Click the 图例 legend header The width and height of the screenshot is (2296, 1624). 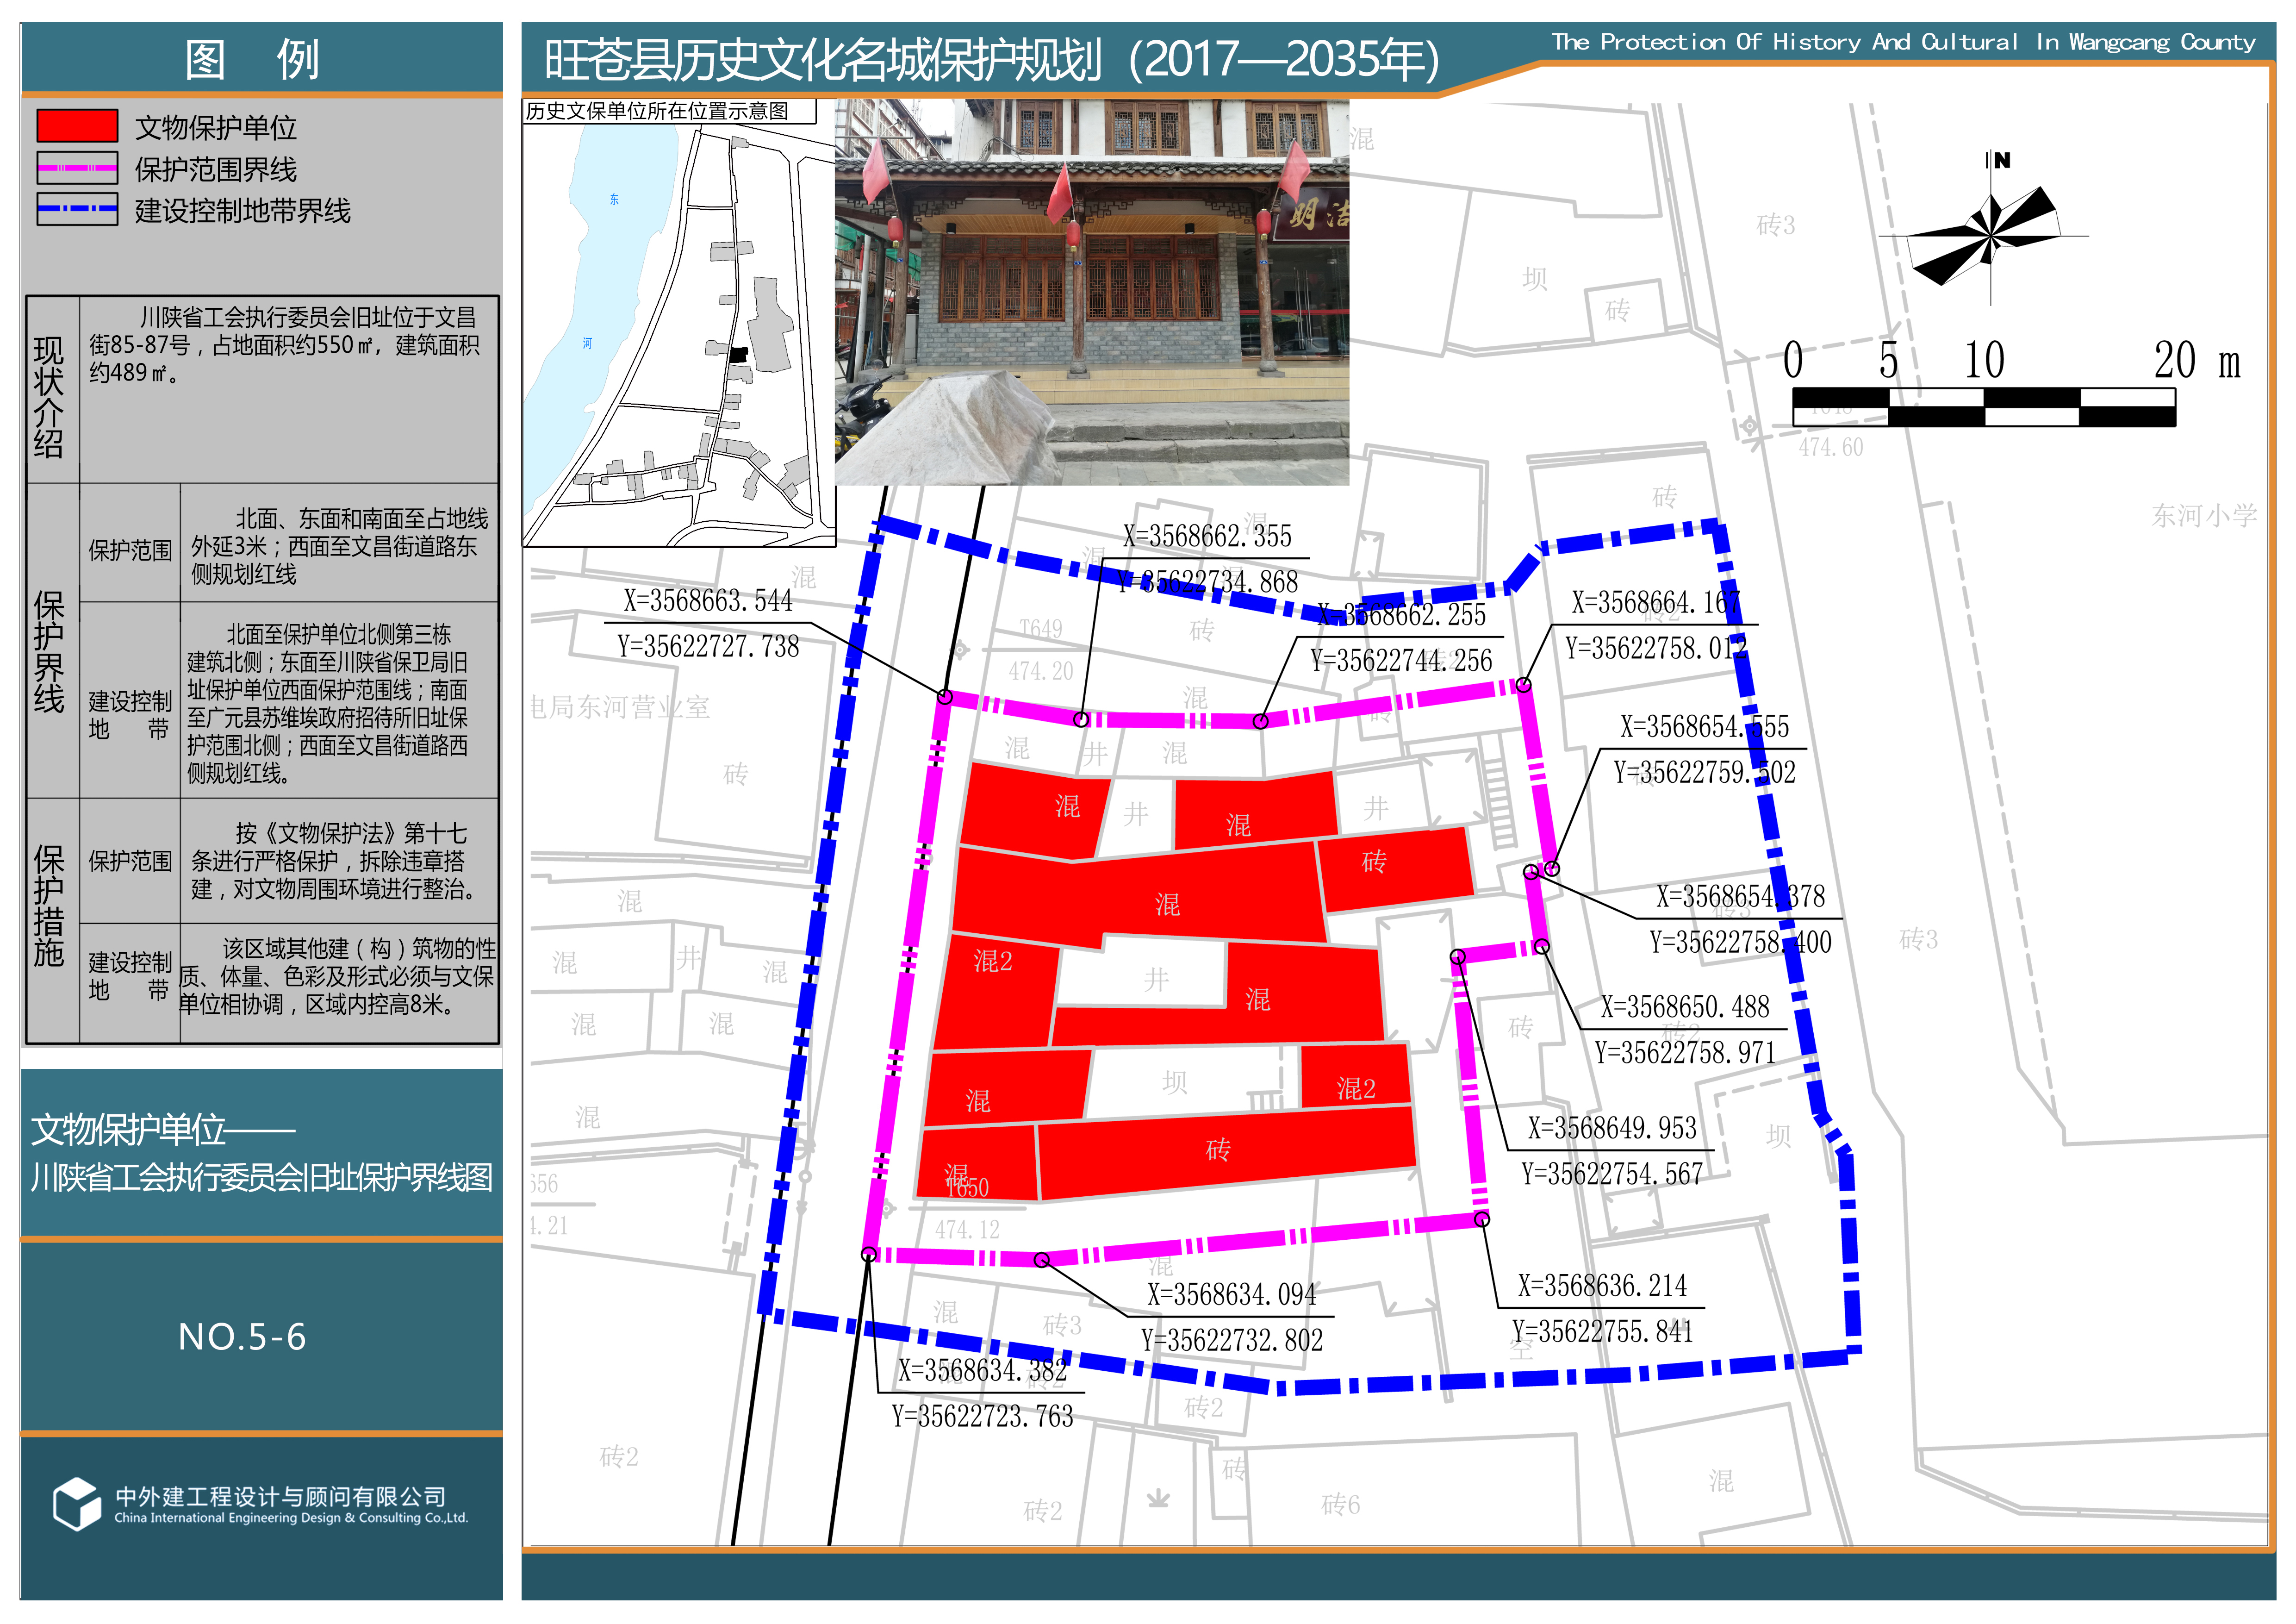tap(252, 59)
